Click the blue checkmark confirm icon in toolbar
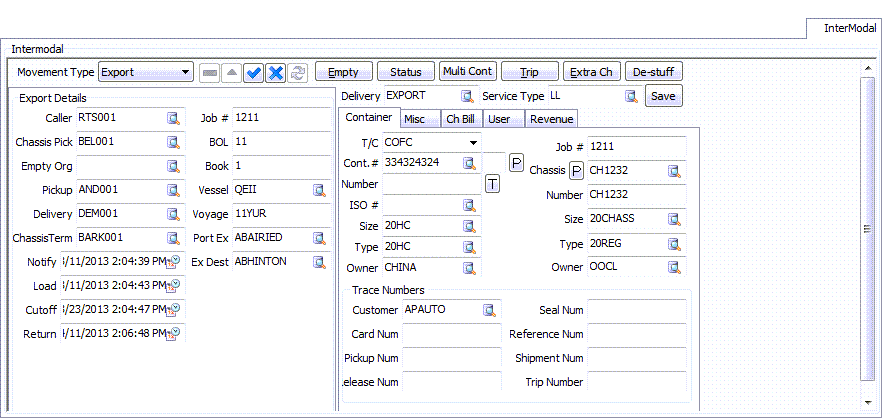The height and width of the screenshot is (419, 884). coord(254,72)
